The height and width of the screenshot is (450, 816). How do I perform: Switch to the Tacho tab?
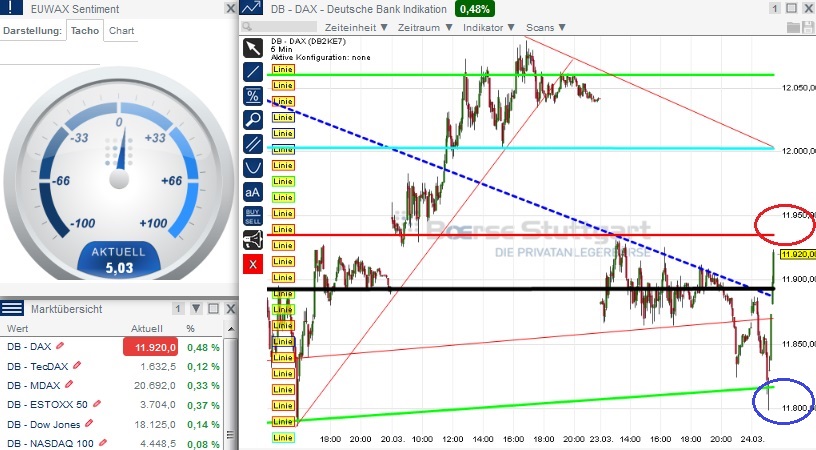pyautogui.click(x=85, y=31)
